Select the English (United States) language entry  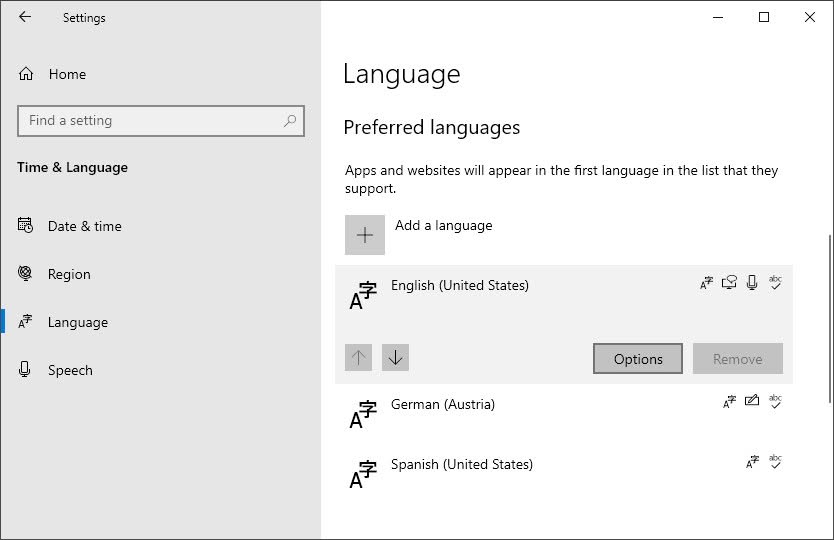pyautogui.click(x=564, y=325)
